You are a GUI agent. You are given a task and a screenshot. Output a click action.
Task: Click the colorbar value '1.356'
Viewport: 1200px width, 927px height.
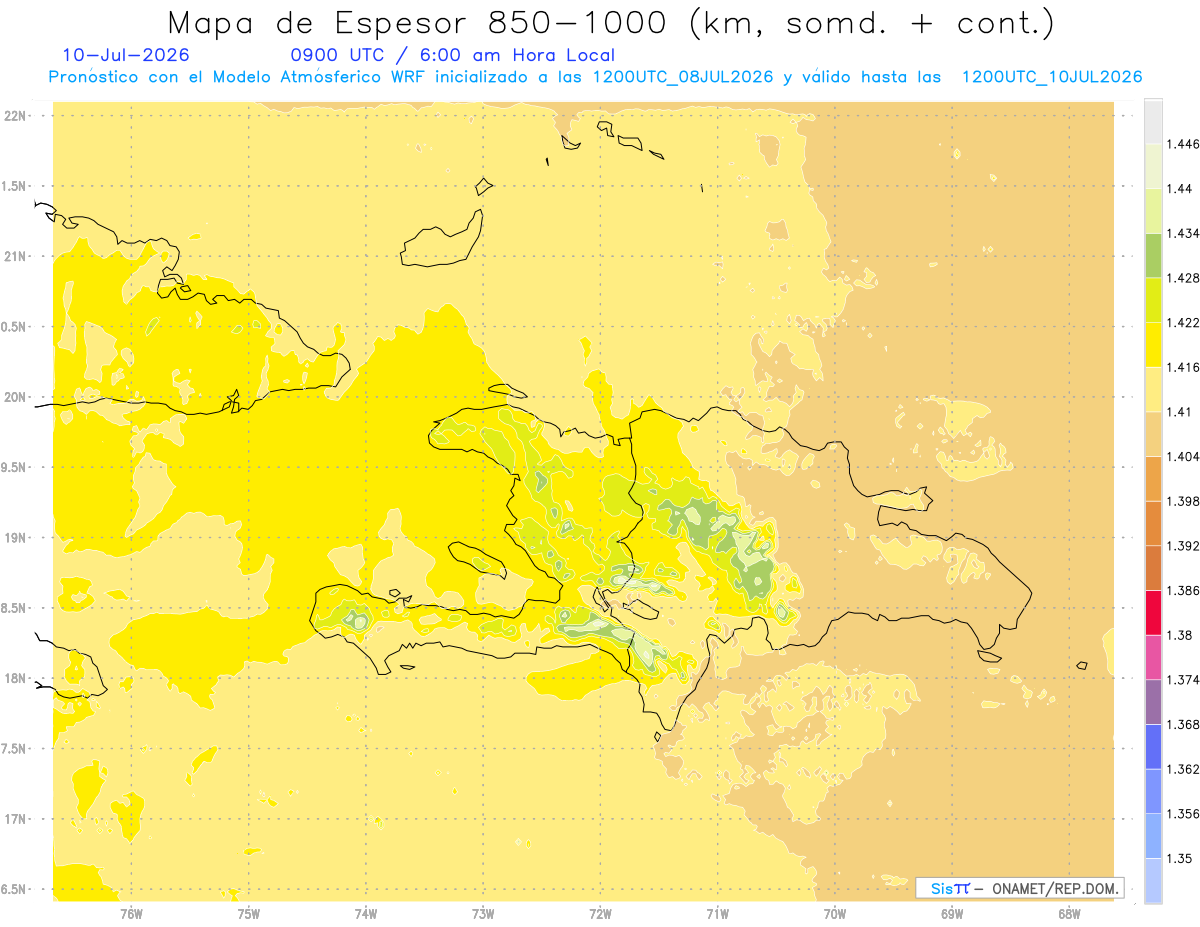[1183, 814]
